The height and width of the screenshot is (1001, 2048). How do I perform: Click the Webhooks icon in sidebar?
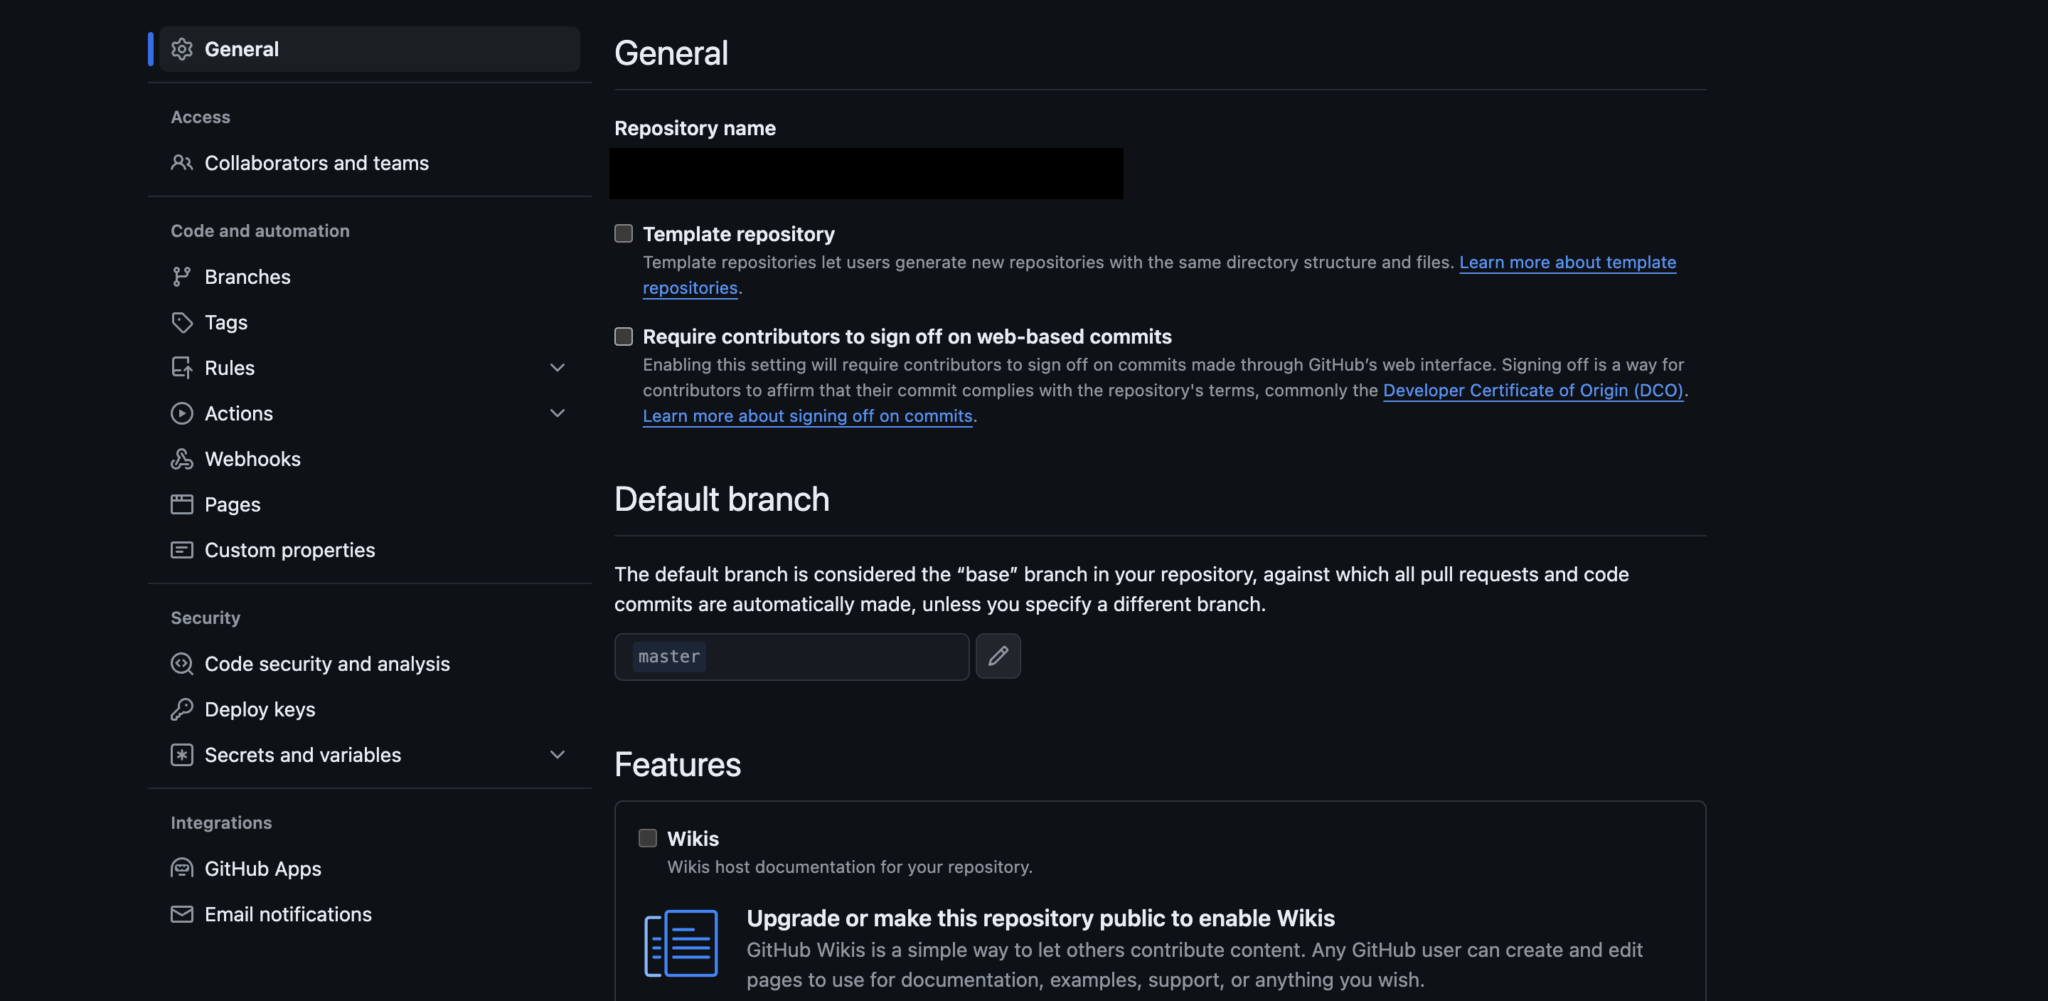[x=182, y=458]
